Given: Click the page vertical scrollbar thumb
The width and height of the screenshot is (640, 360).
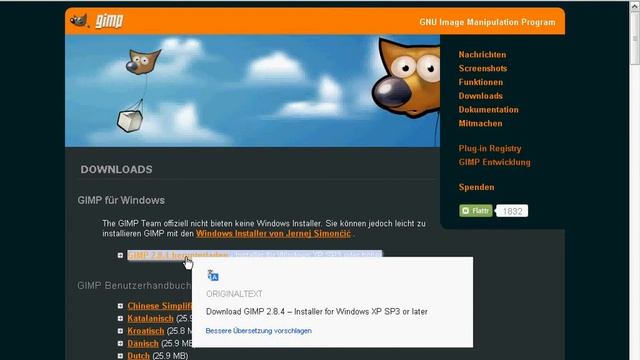Looking at the screenshot, I should [x=634, y=38].
